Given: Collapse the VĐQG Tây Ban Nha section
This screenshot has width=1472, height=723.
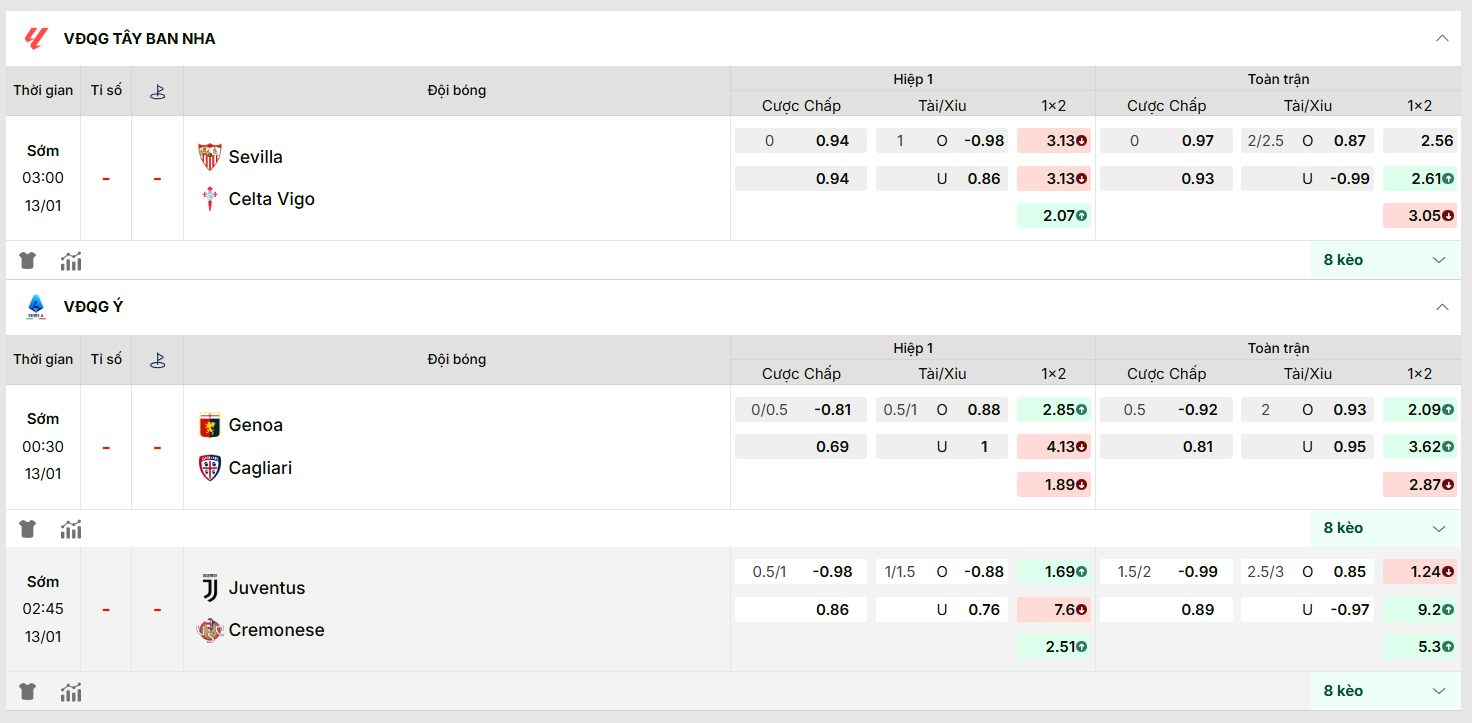Looking at the screenshot, I should click(x=1441, y=39).
